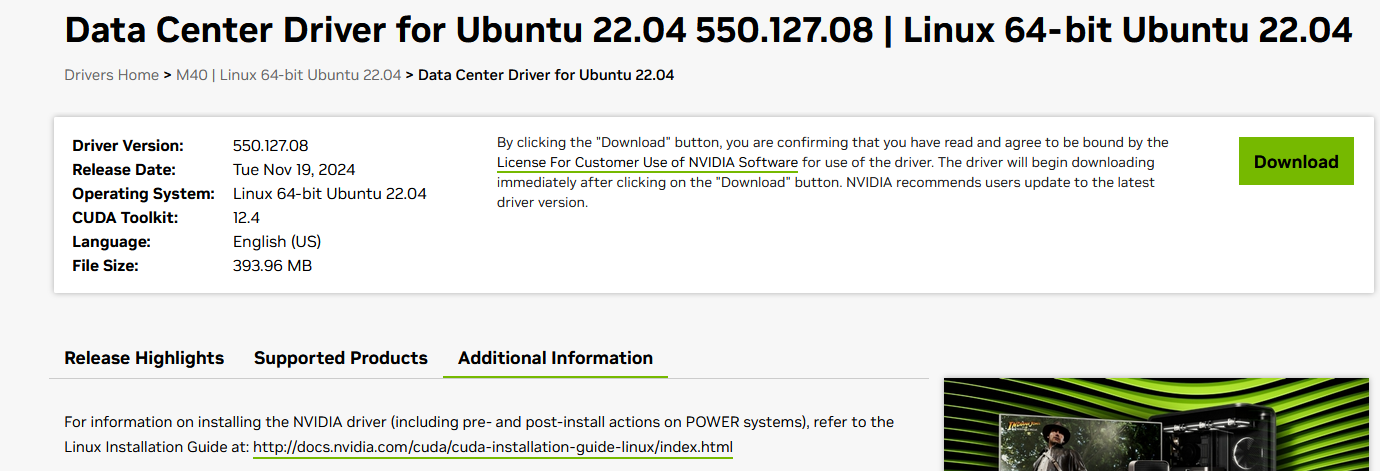Go to Drivers Home breadcrumb
Viewport: 1380px width, 471px height.
point(111,75)
